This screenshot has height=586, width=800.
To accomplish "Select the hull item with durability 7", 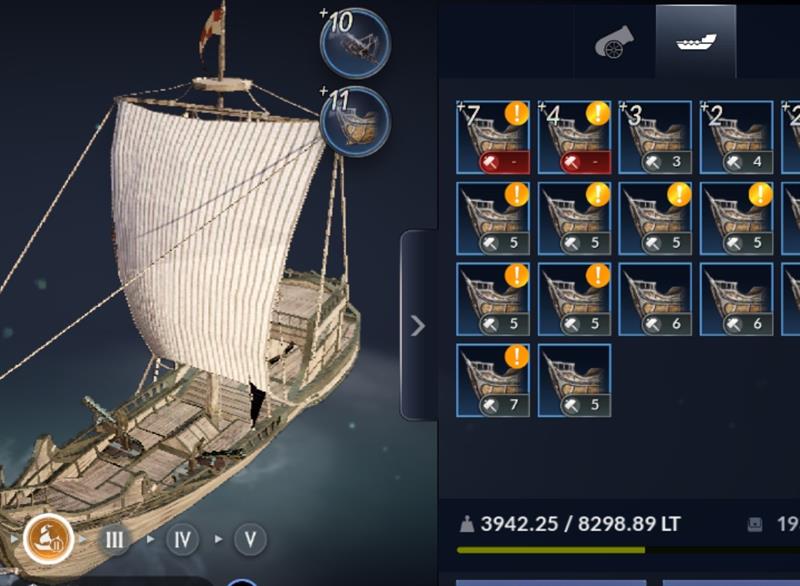I will pos(493,380).
